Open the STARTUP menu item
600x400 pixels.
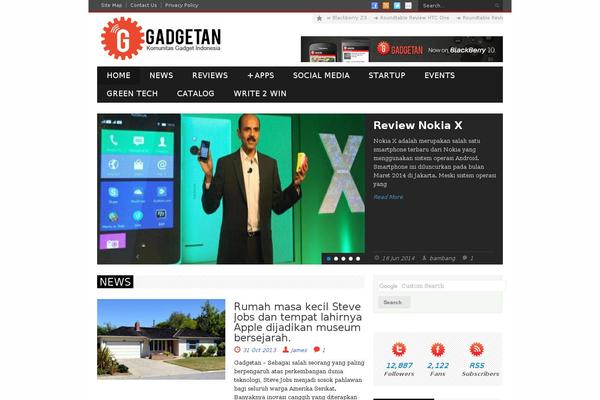[387, 75]
